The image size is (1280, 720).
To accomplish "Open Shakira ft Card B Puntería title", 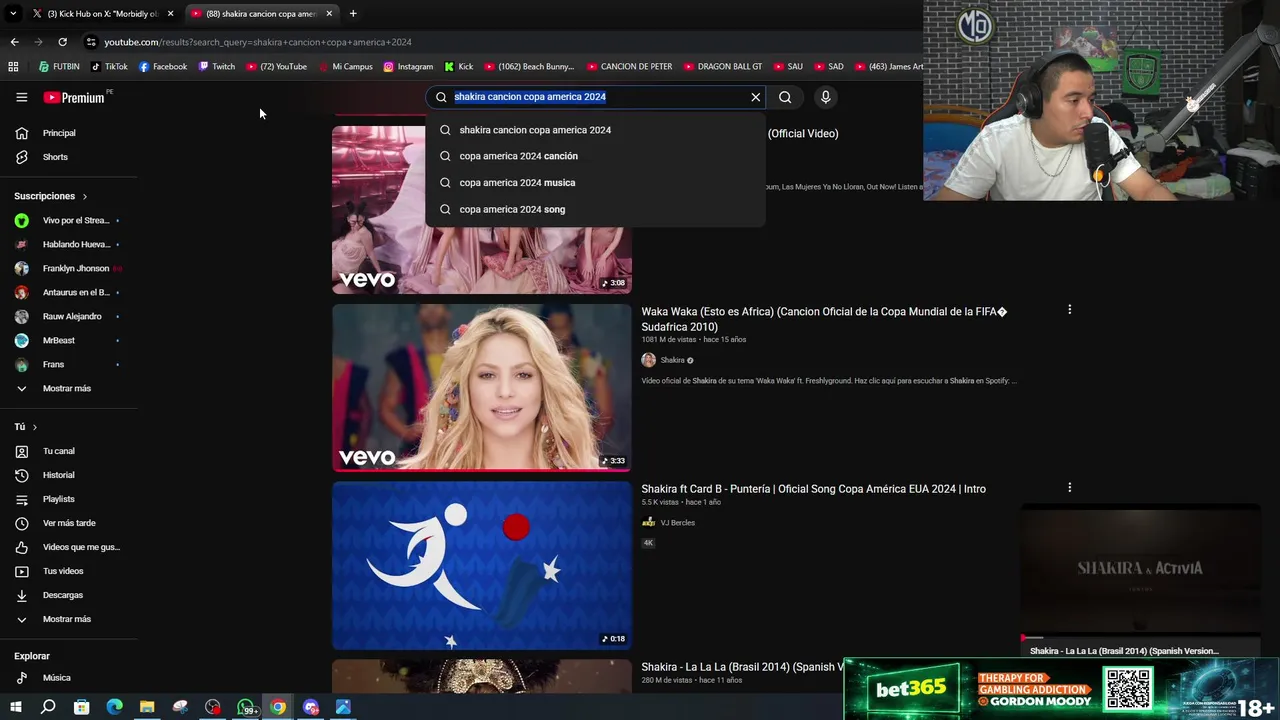I will pyautogui.click(x=813, y=489).
